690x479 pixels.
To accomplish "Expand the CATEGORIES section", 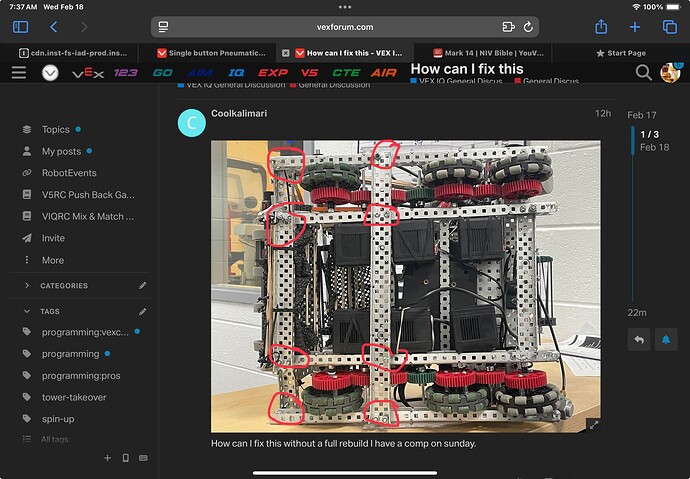I will [64, 285].
